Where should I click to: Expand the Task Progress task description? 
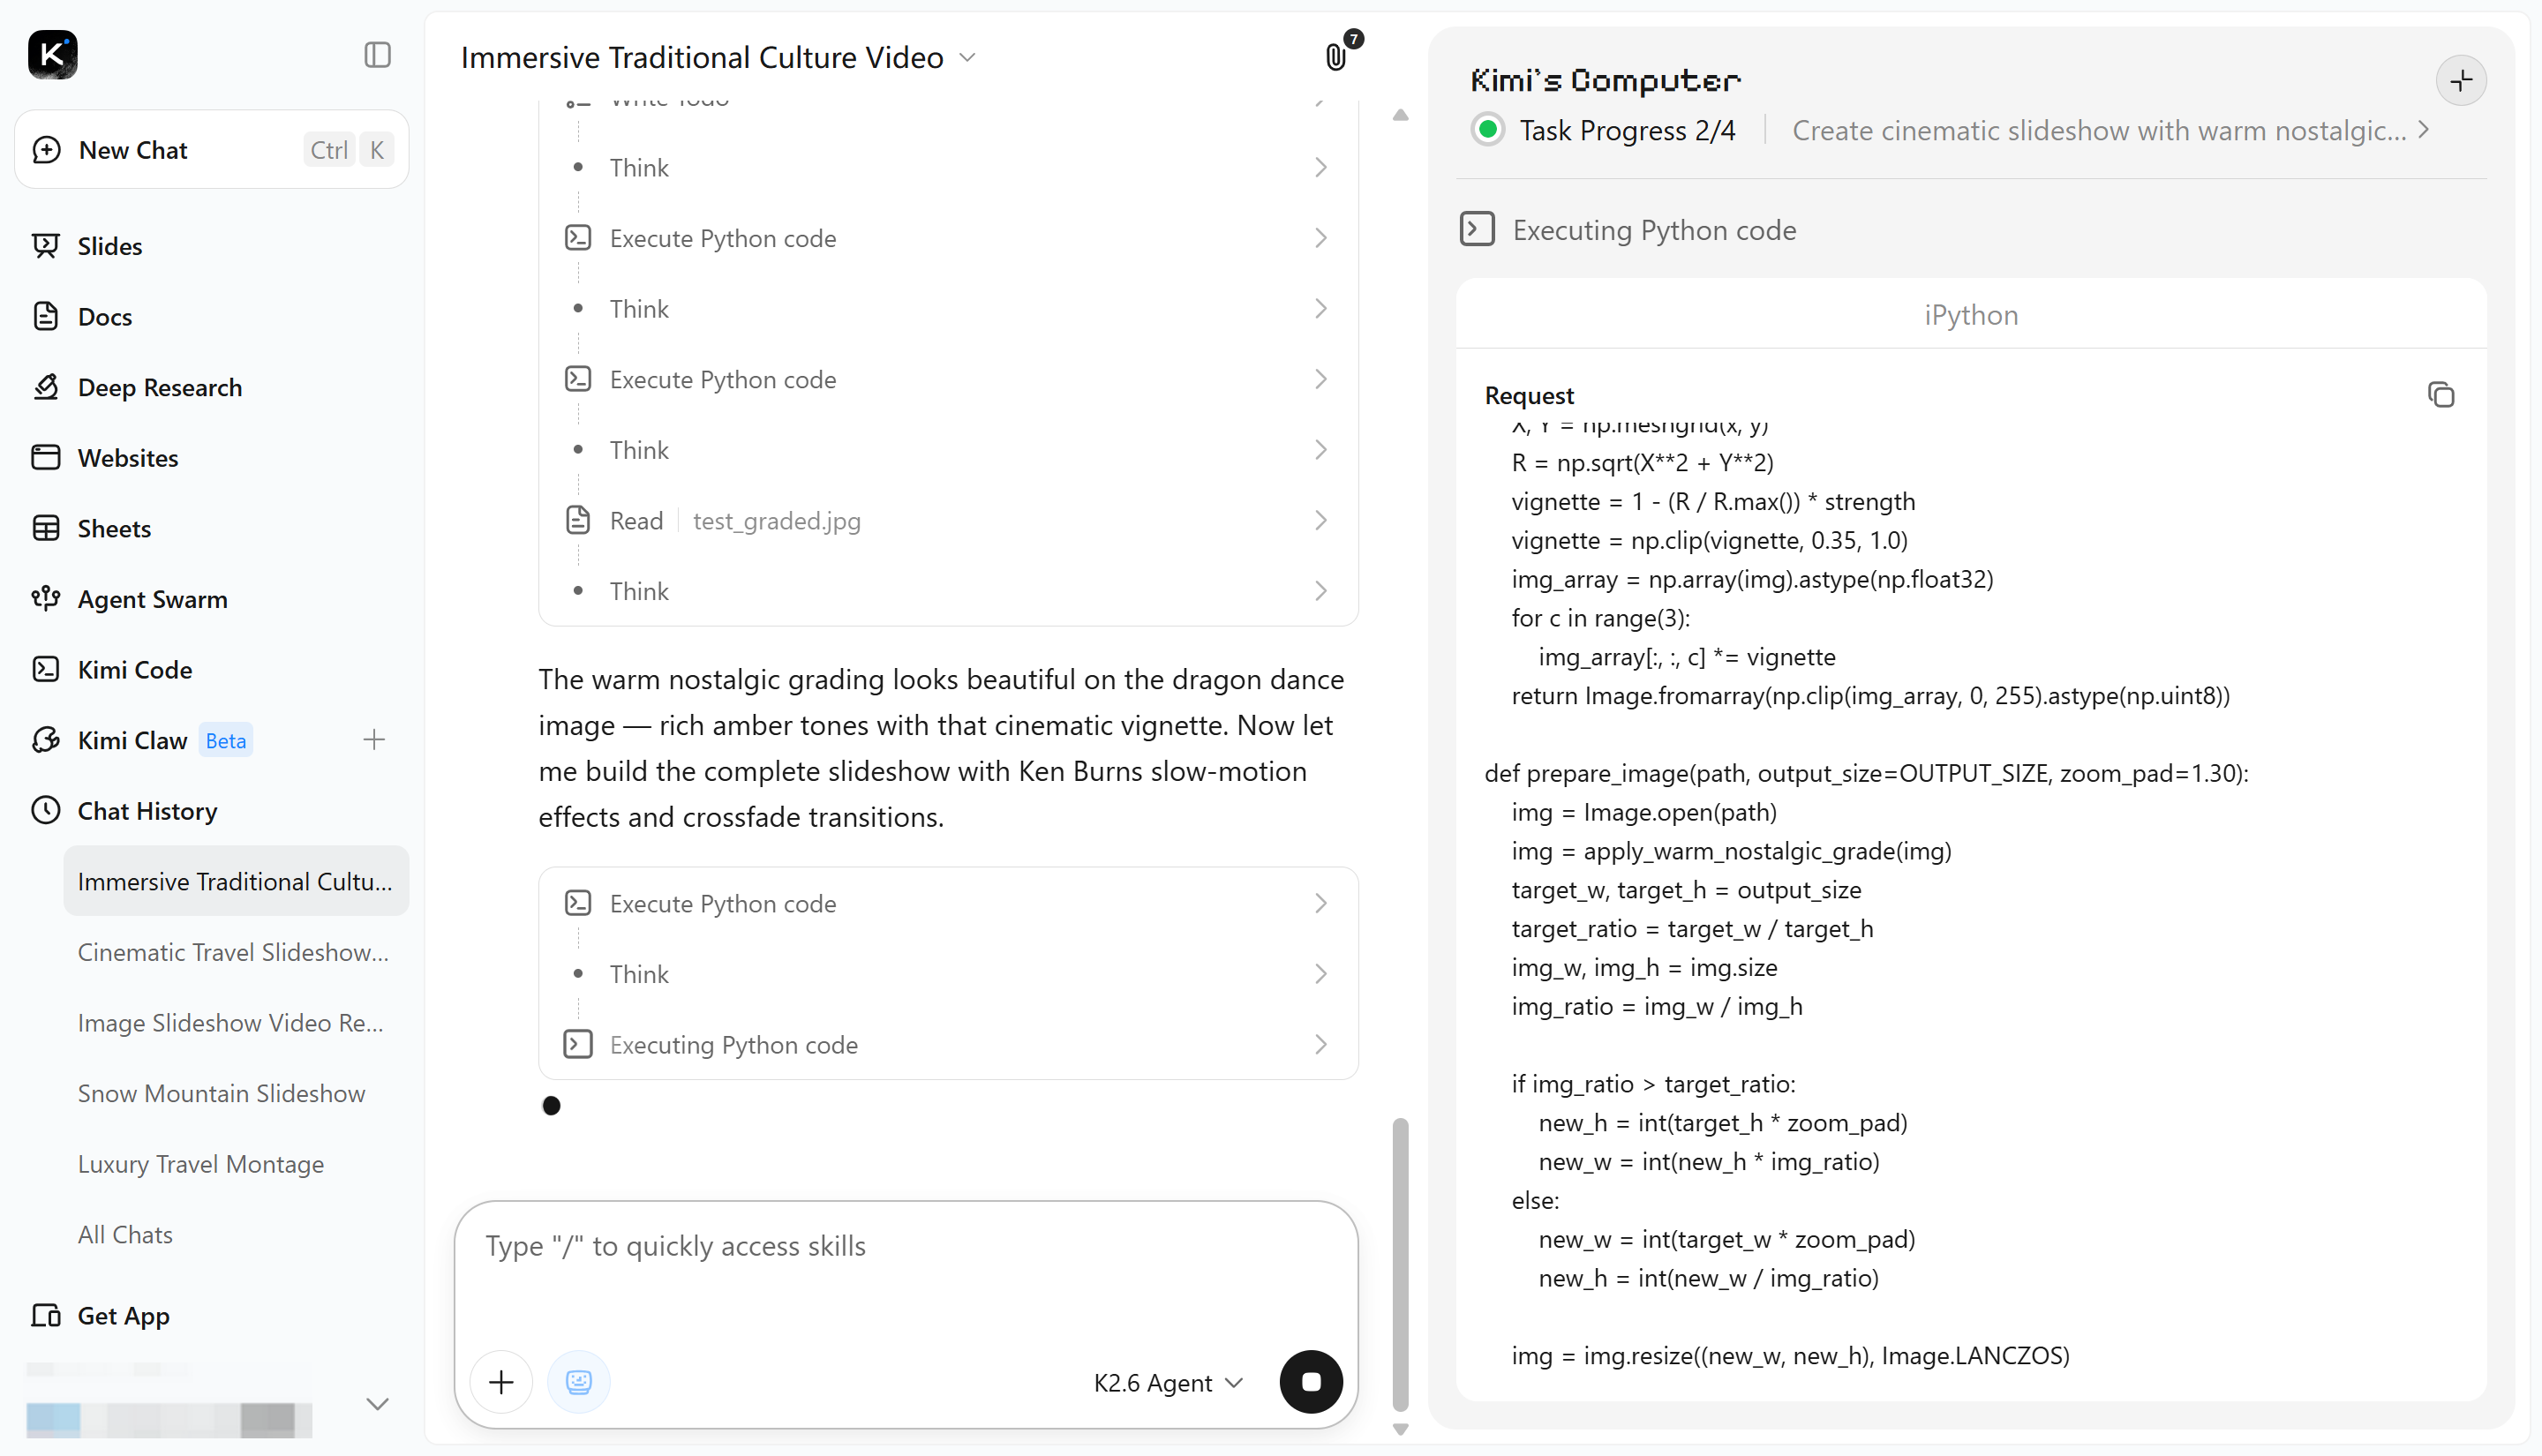[2111, 131]
